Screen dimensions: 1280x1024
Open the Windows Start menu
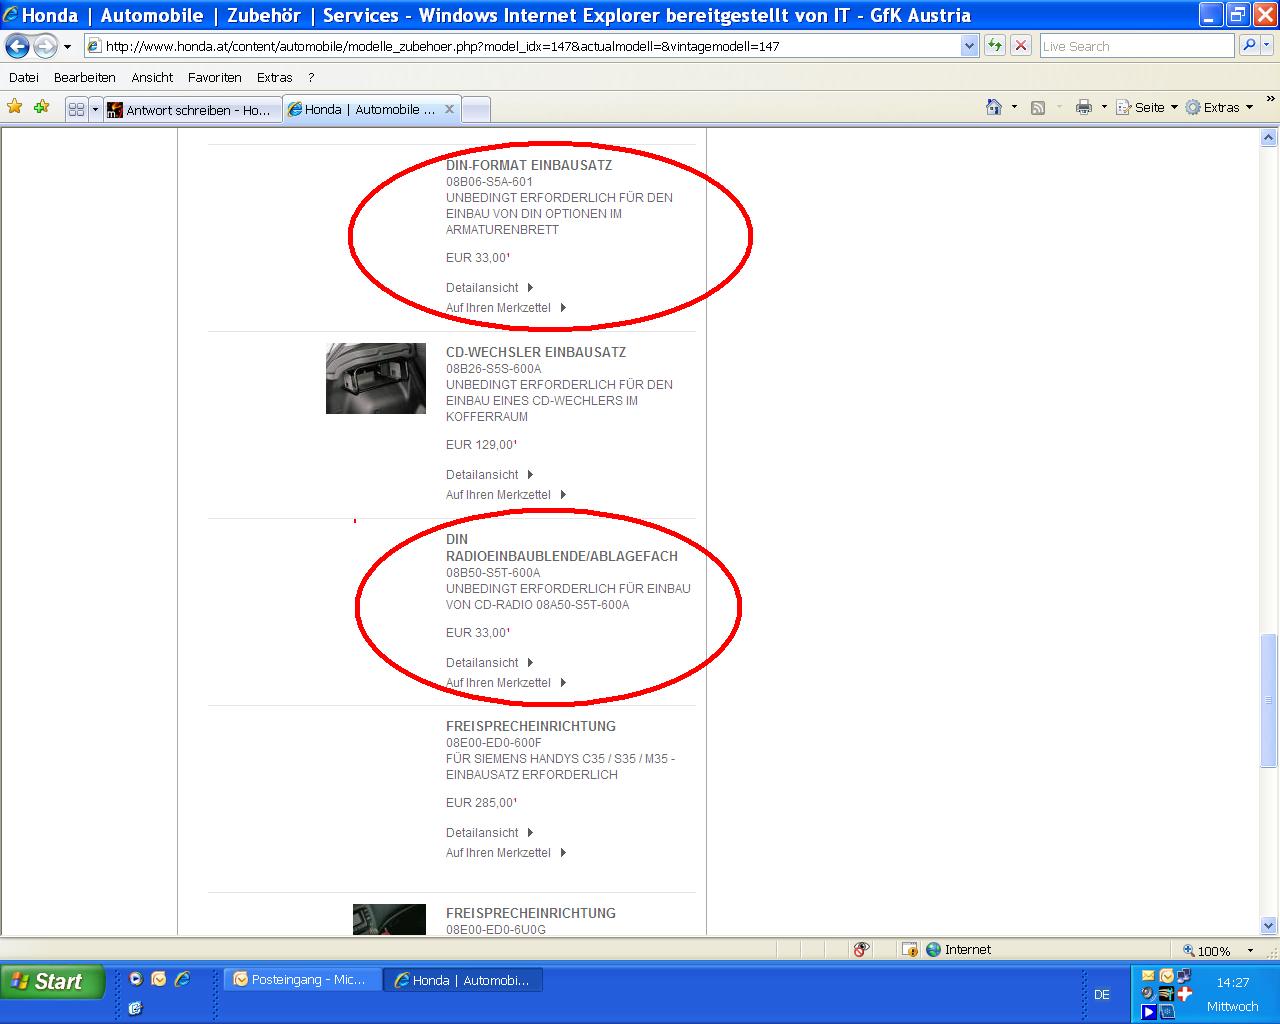point(53,982)
